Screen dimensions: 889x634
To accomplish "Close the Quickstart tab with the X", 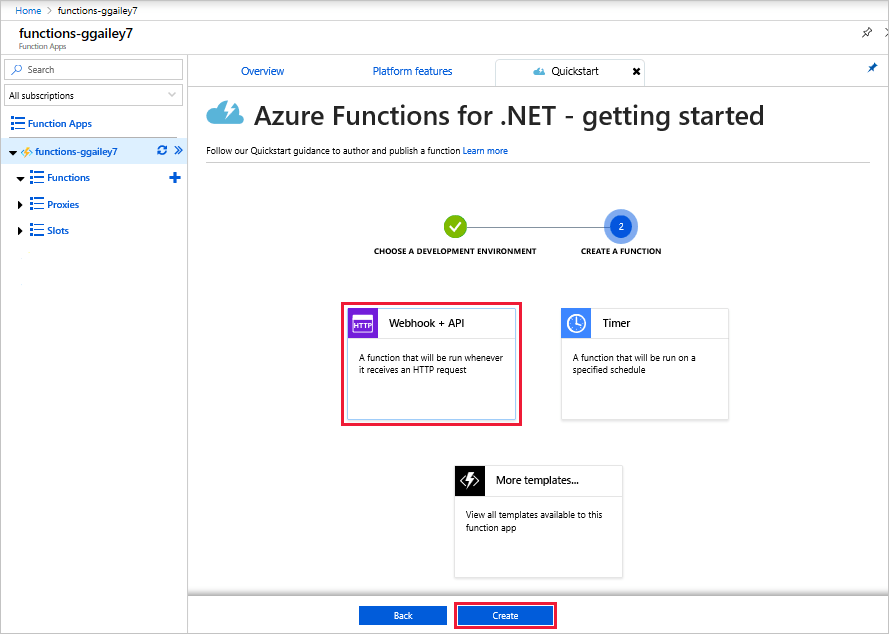I will point(636,71).
